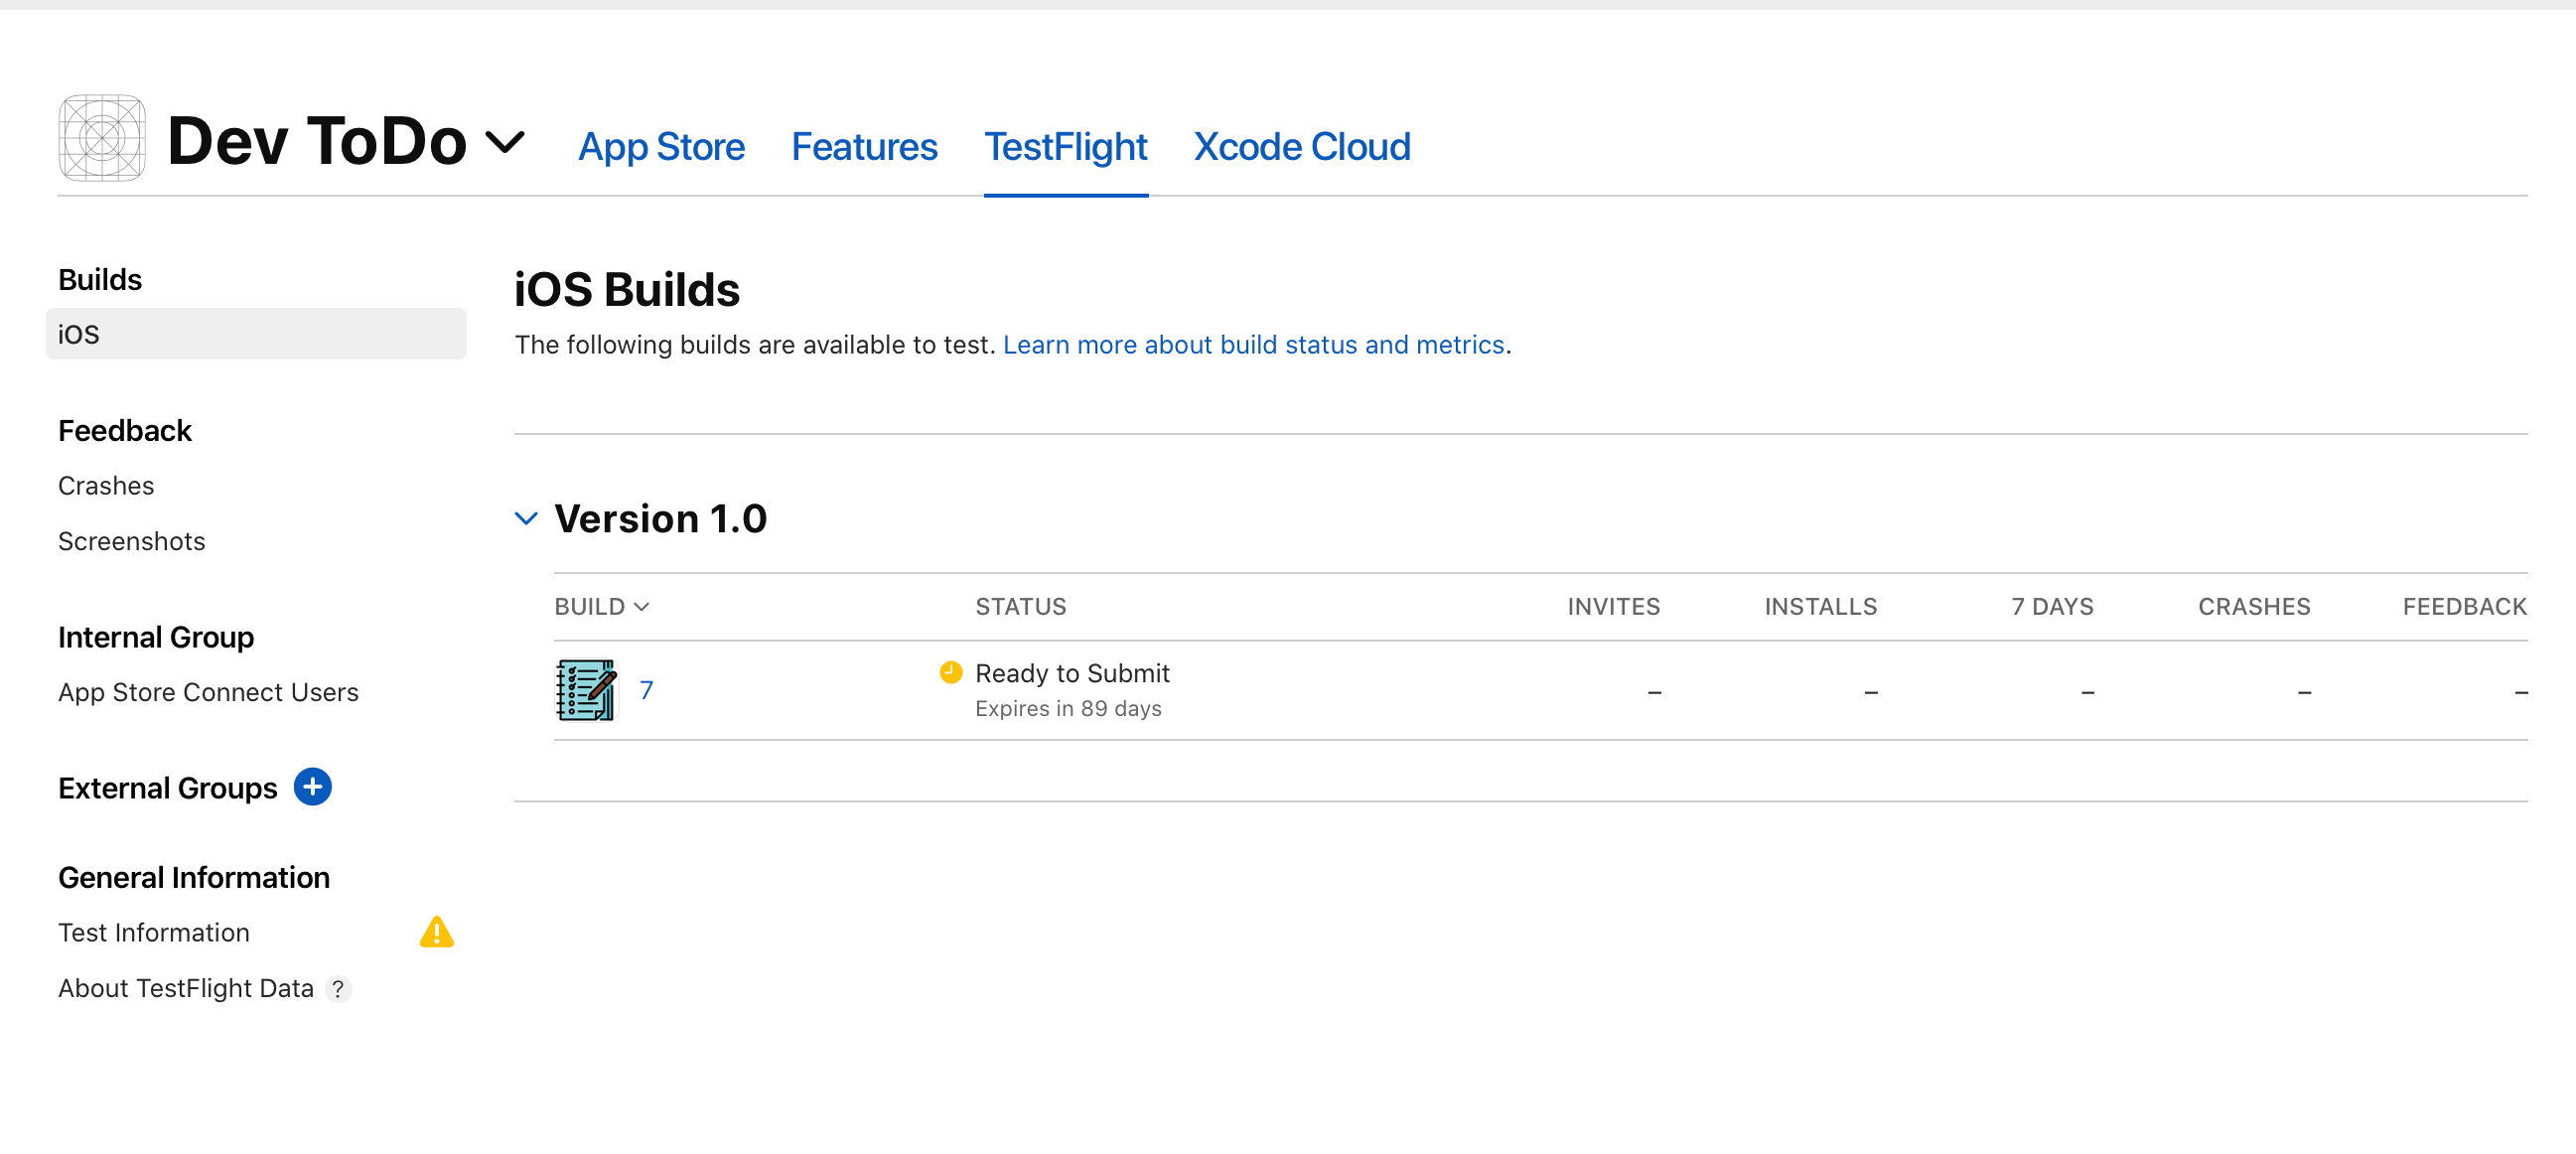Screen dimensions: 2576x1154
Task: Click the build 7 notepad app icon
Action: 586,690
